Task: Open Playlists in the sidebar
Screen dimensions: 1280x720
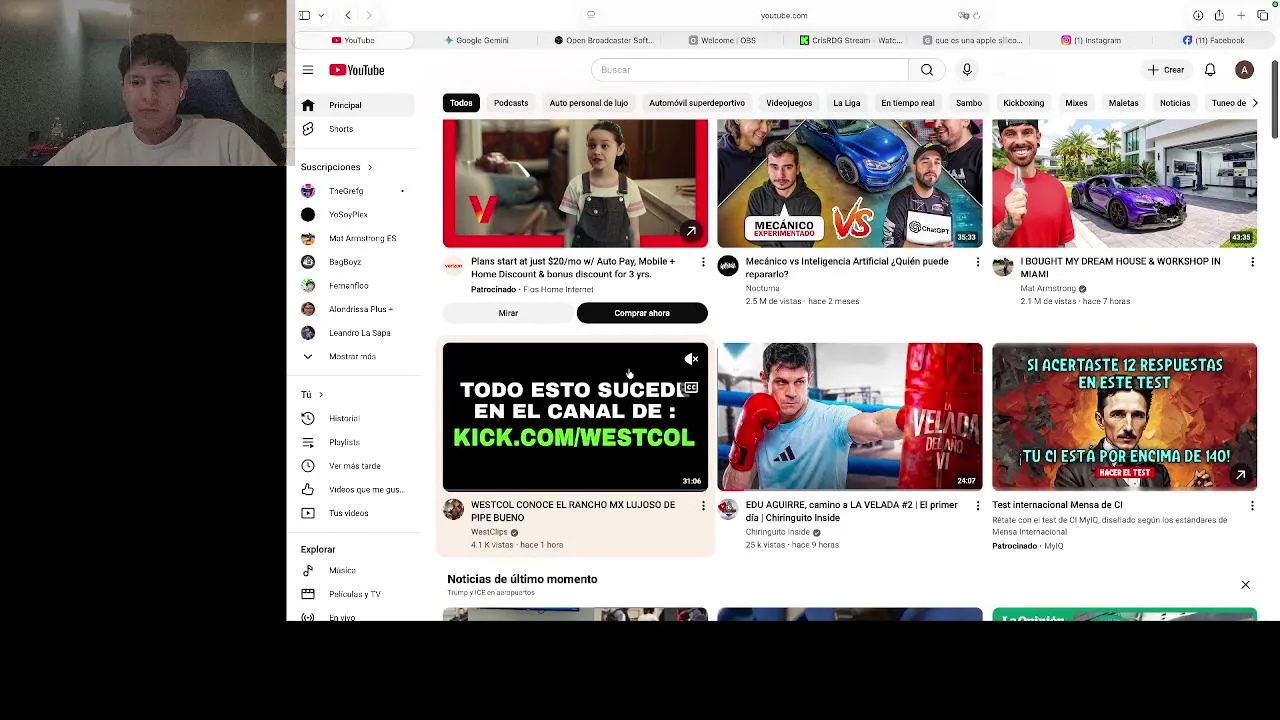Action: (x=356, y=442)
